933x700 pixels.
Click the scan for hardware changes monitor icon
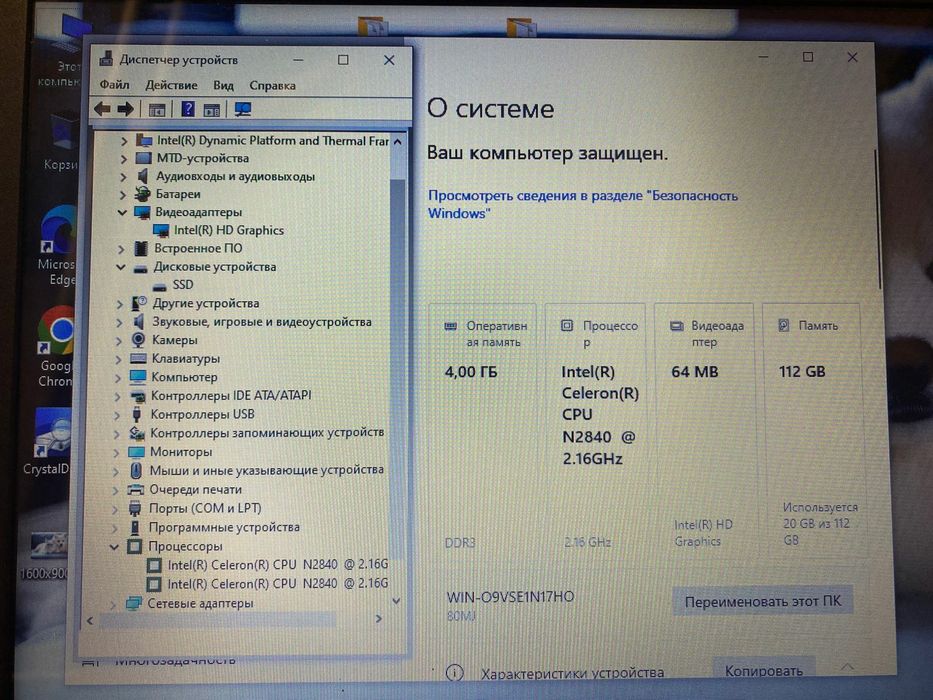(243, 109)
